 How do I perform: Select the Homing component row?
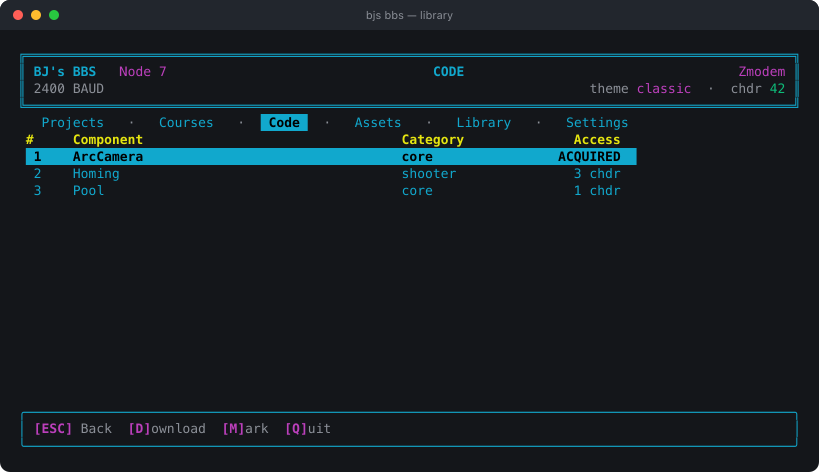click(331, 174)
